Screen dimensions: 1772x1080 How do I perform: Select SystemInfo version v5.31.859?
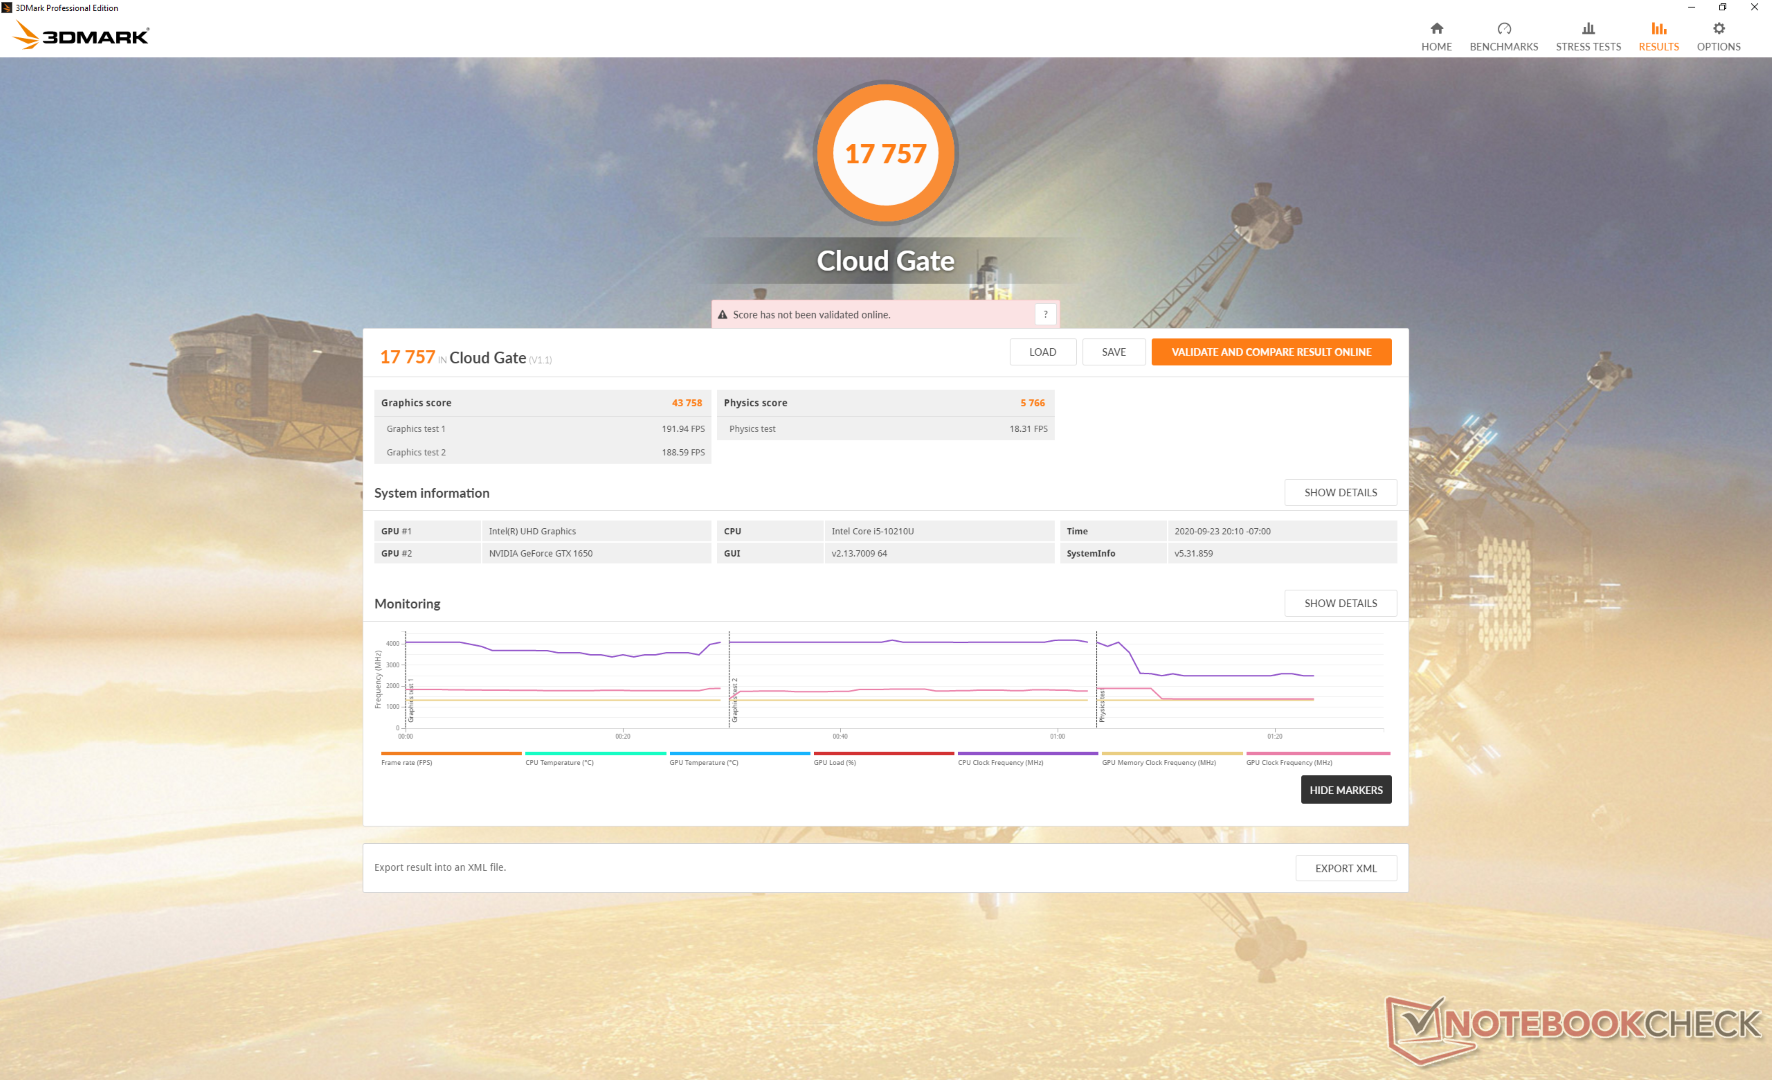click(x=1282, y=553)
